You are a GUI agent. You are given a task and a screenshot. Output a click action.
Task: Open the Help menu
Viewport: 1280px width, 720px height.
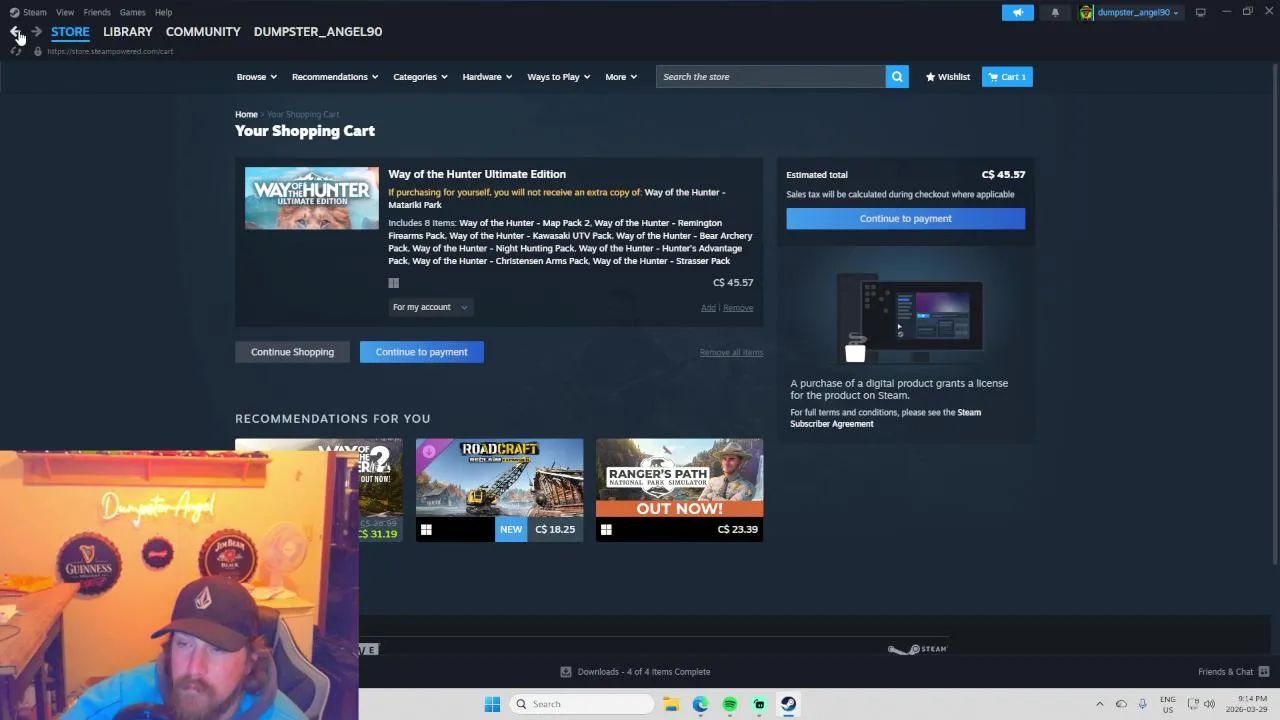pyautogui.click(x=163, y=12)
